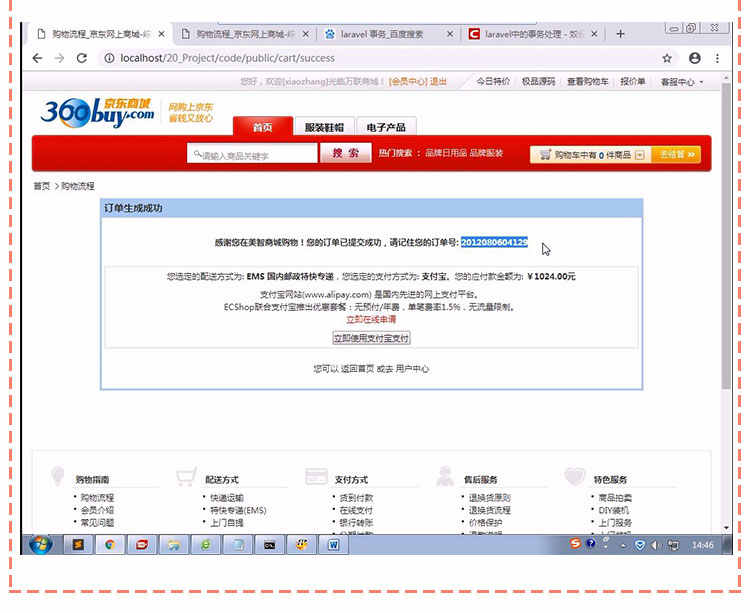750x613 pixels.
Task: Open the 服装鞋帽 category tab
Action: tap(324, 127)
